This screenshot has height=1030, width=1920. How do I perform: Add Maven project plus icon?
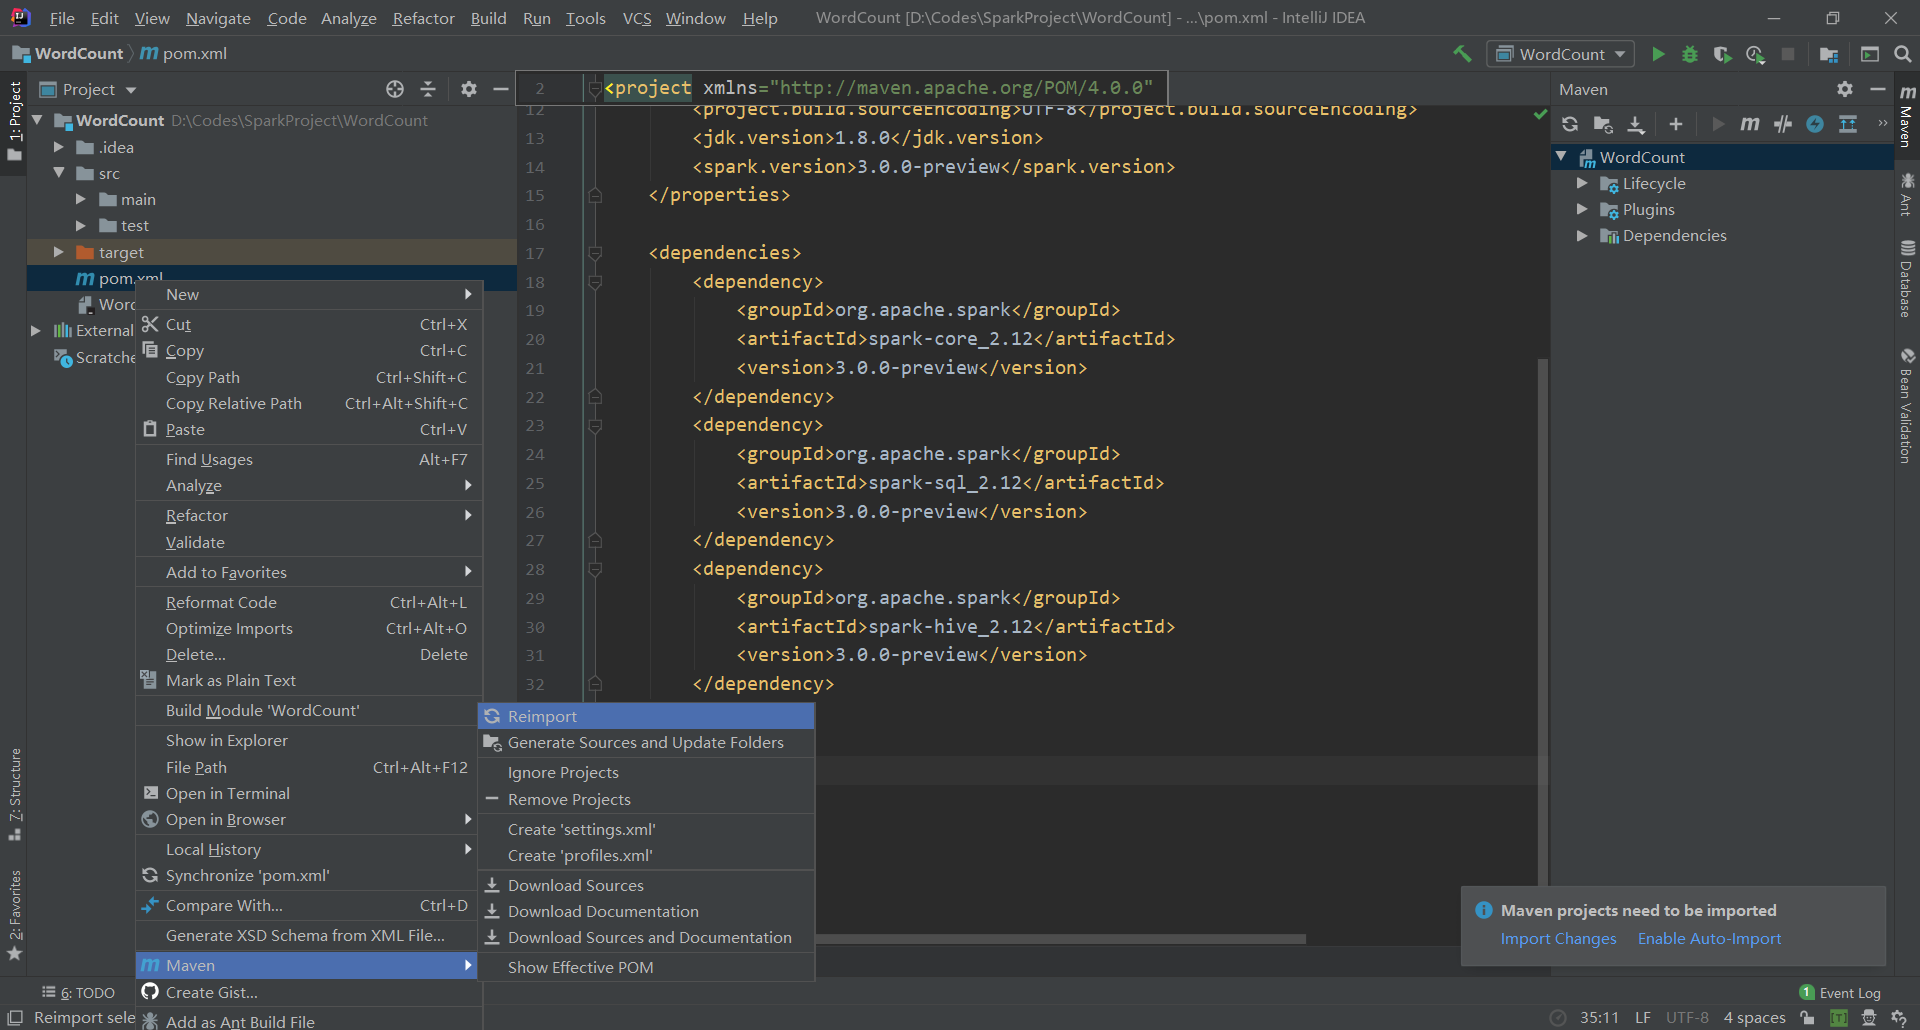pos(1676,124)
